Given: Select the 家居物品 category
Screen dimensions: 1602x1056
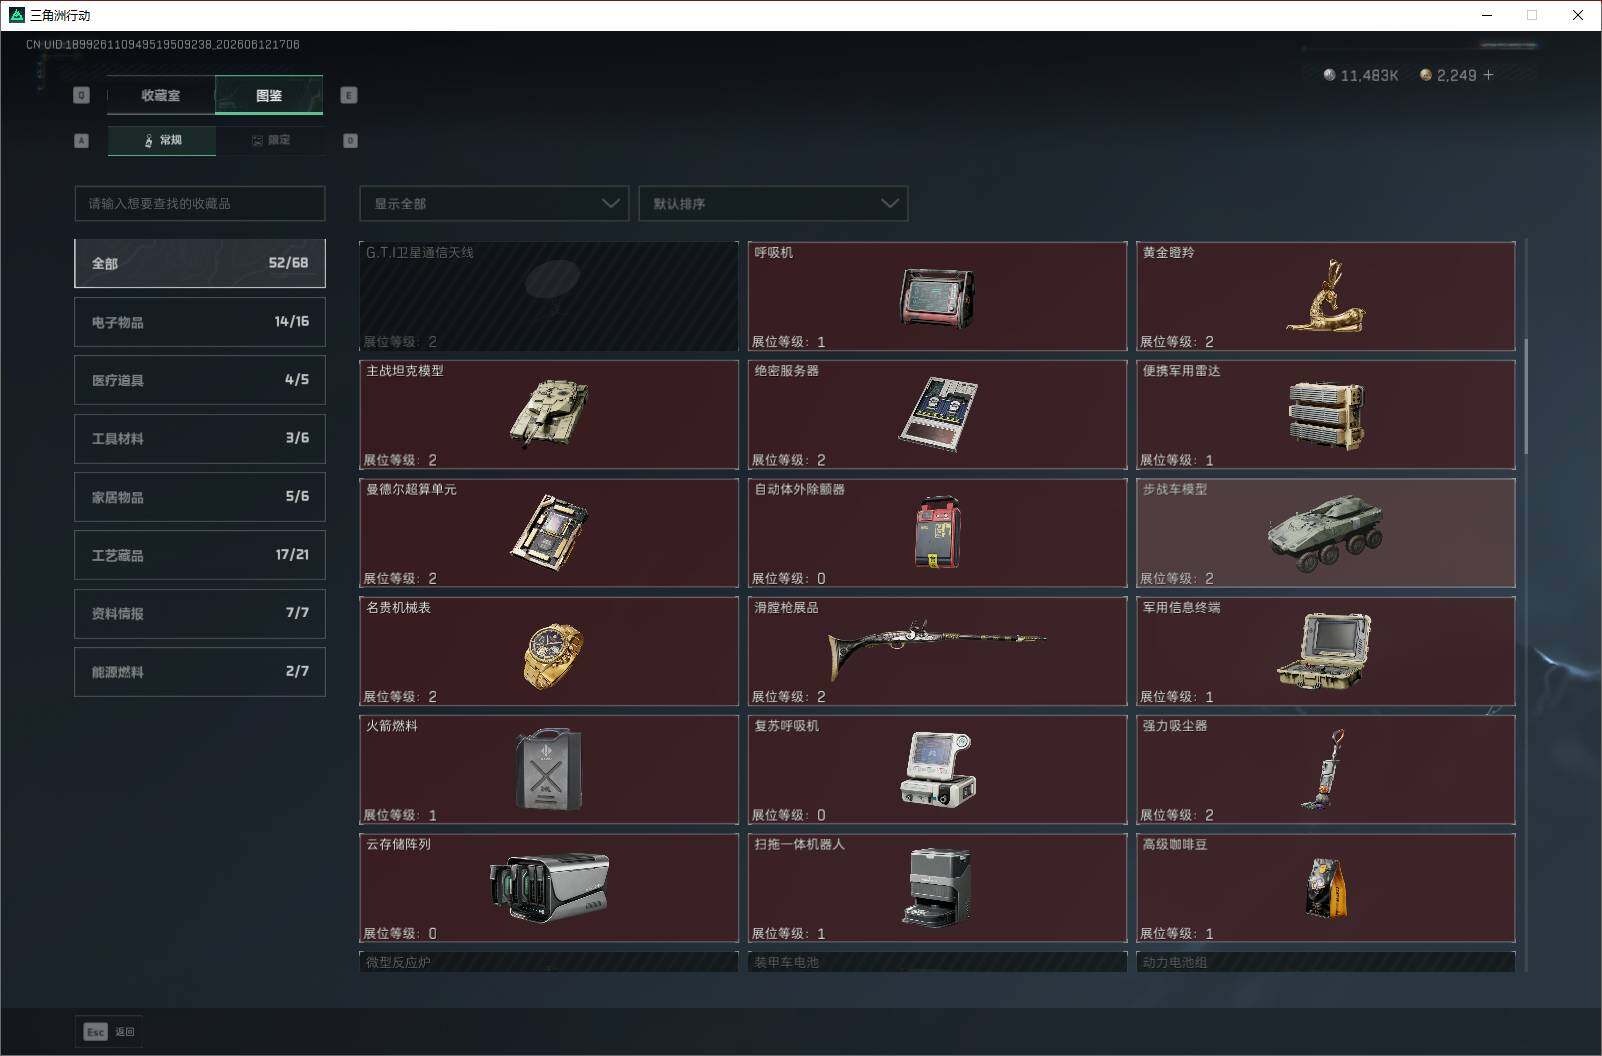Looking at the screenshot, I should [x=200, y=497].
